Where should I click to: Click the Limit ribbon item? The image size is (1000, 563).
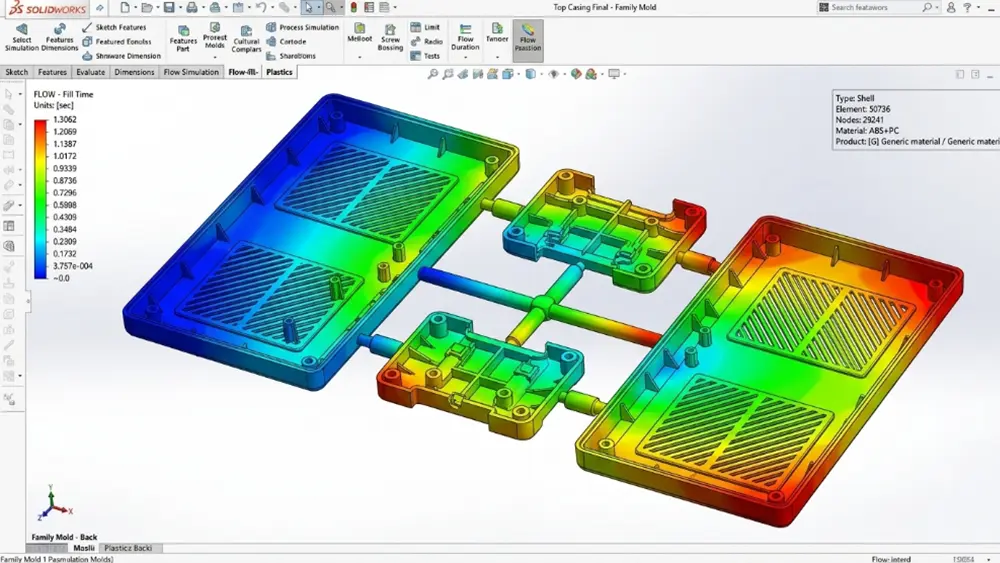[425, 27]
